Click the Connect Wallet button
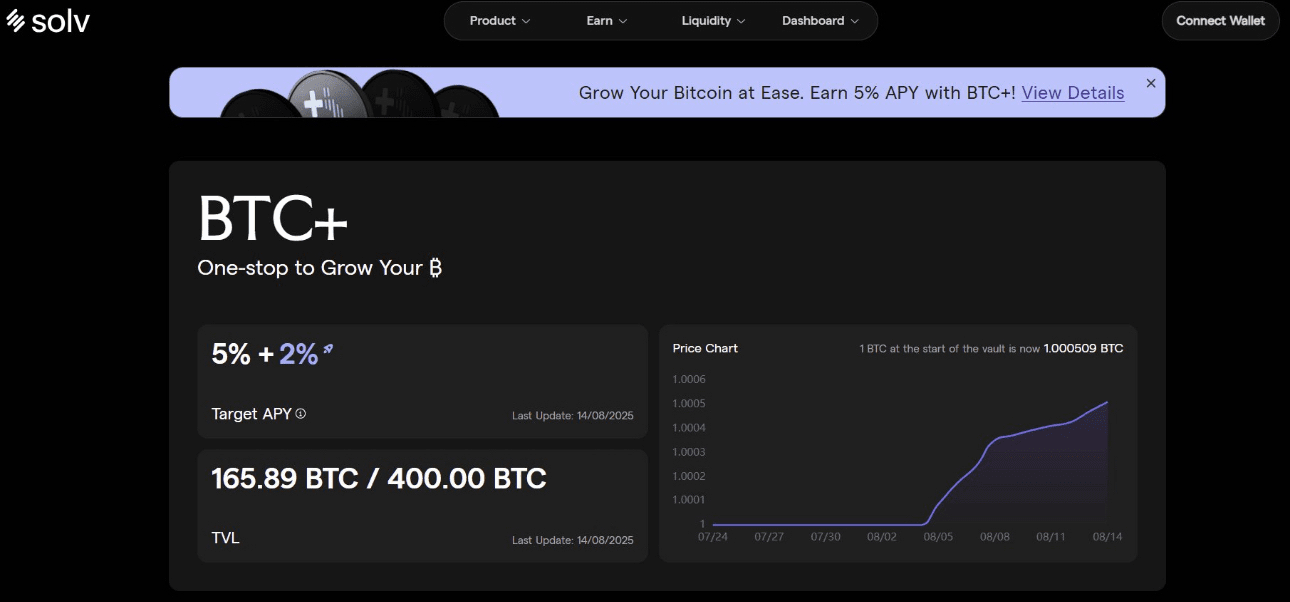The image size is (1290, 602). pos(1220,20)
